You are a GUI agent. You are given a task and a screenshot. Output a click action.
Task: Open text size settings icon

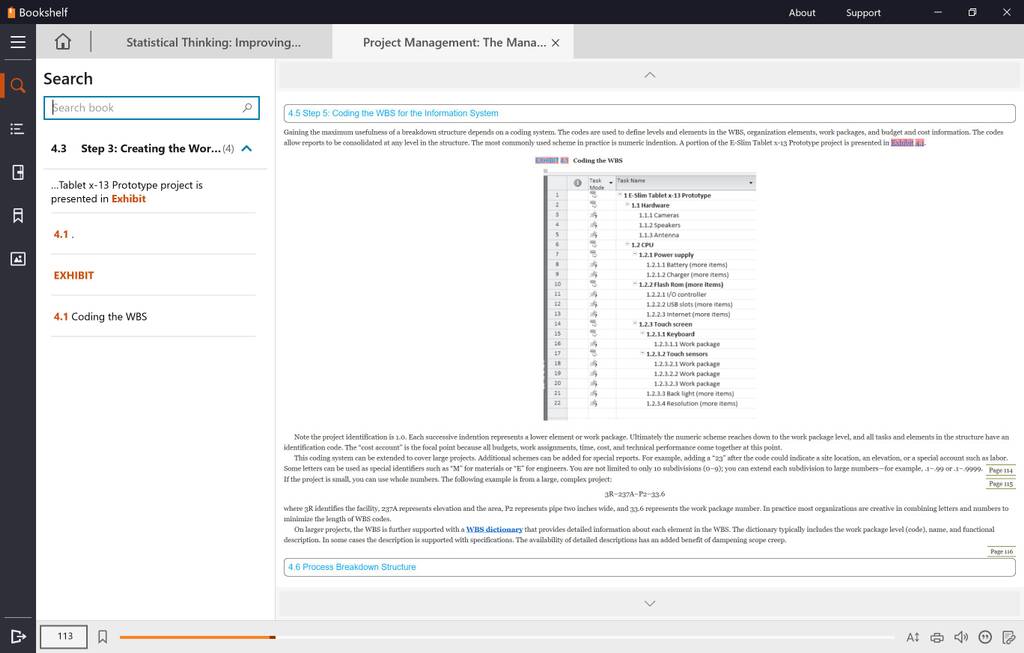[x=912, y=637]
